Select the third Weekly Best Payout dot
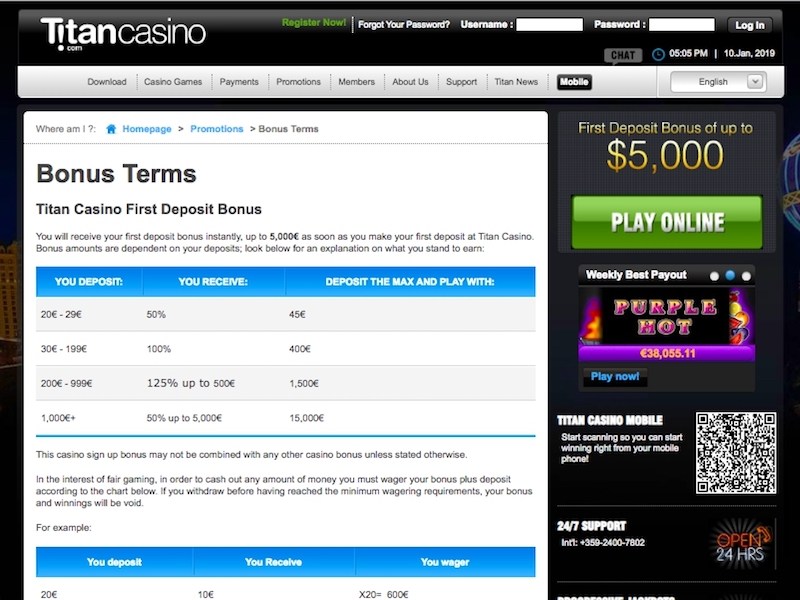 746,275
